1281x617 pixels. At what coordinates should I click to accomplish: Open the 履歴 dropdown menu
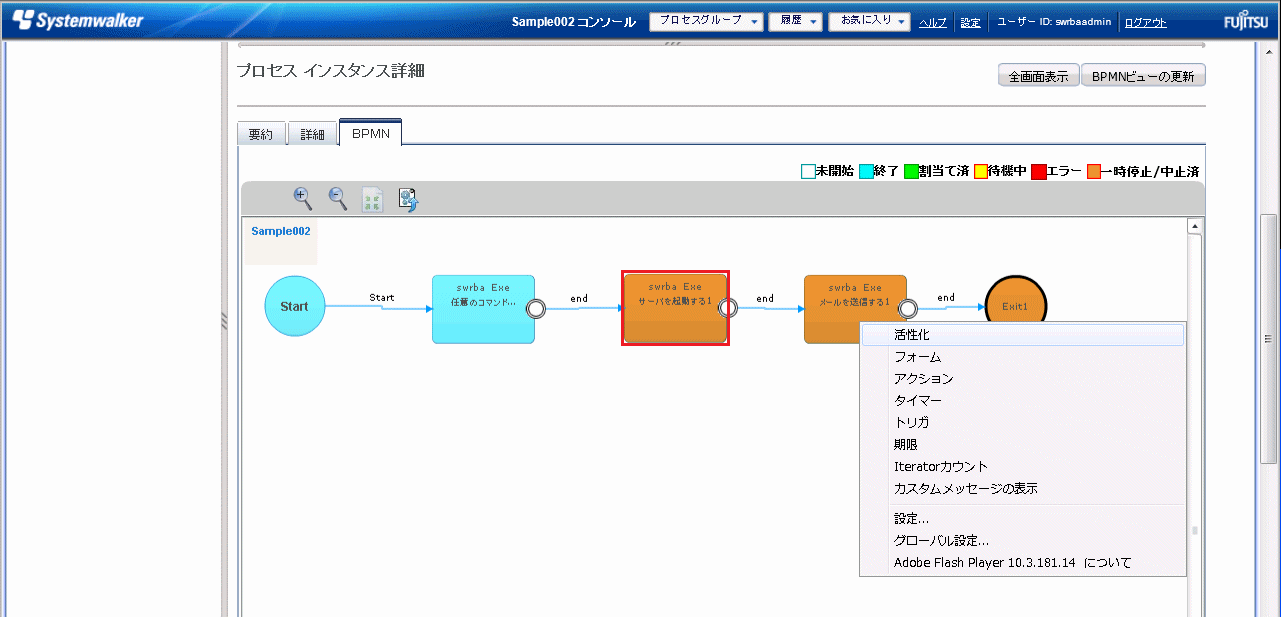[795, 22]
